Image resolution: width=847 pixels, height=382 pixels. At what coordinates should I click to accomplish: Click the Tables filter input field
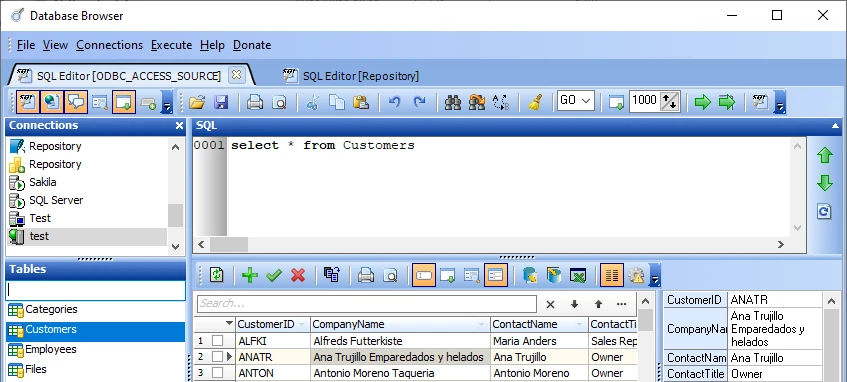96,290
